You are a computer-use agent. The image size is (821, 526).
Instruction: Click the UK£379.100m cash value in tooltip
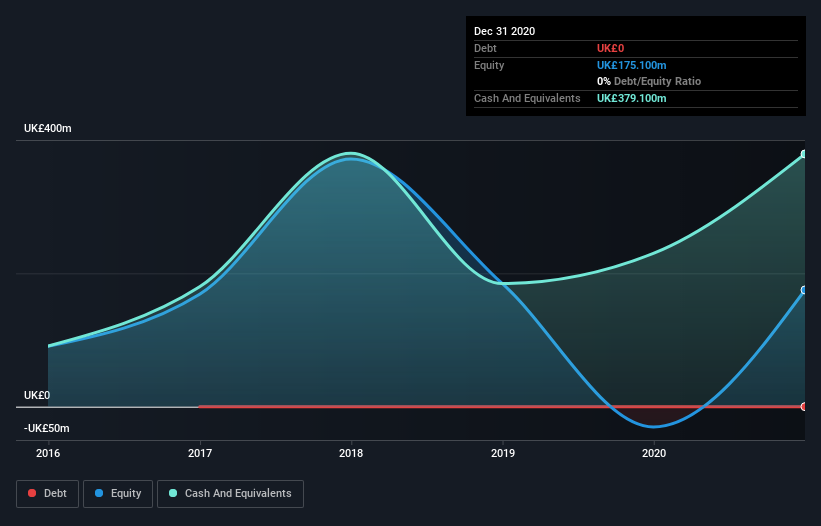tap(631, 98)
